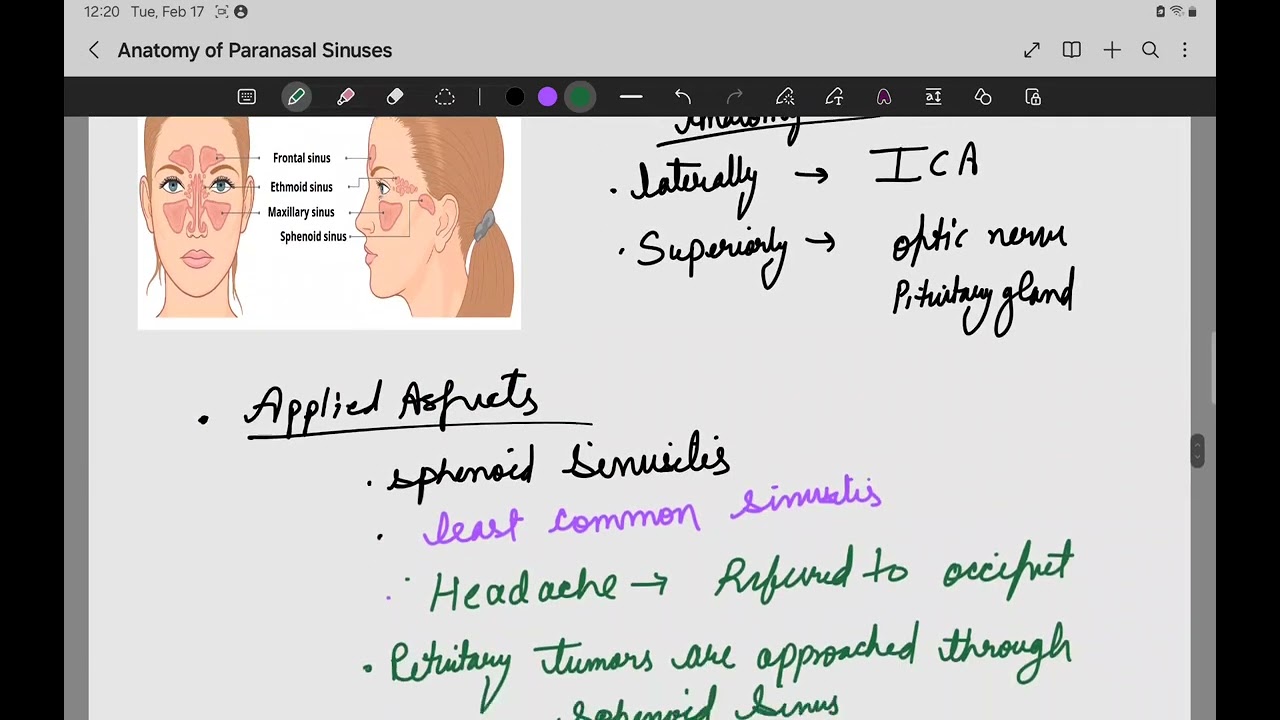1280x720 pixels.
Task: Add new content with plus icon
Action: tap(1112, 50)
